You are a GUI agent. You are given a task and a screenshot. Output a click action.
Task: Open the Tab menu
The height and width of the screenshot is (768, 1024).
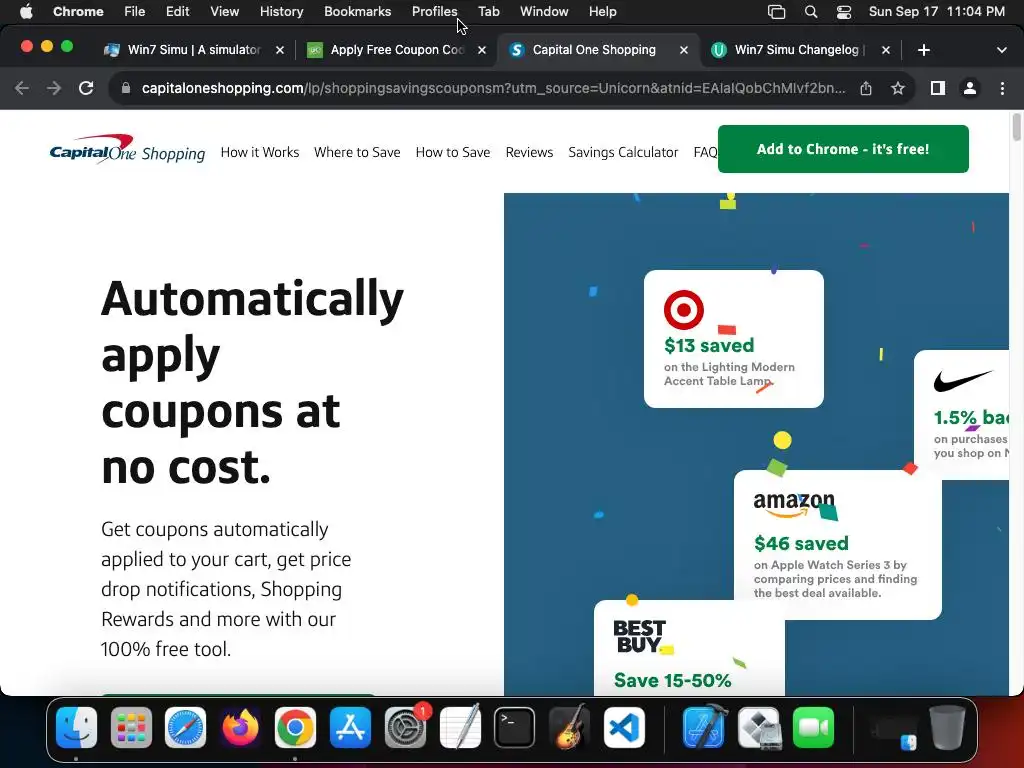(488, 12)
